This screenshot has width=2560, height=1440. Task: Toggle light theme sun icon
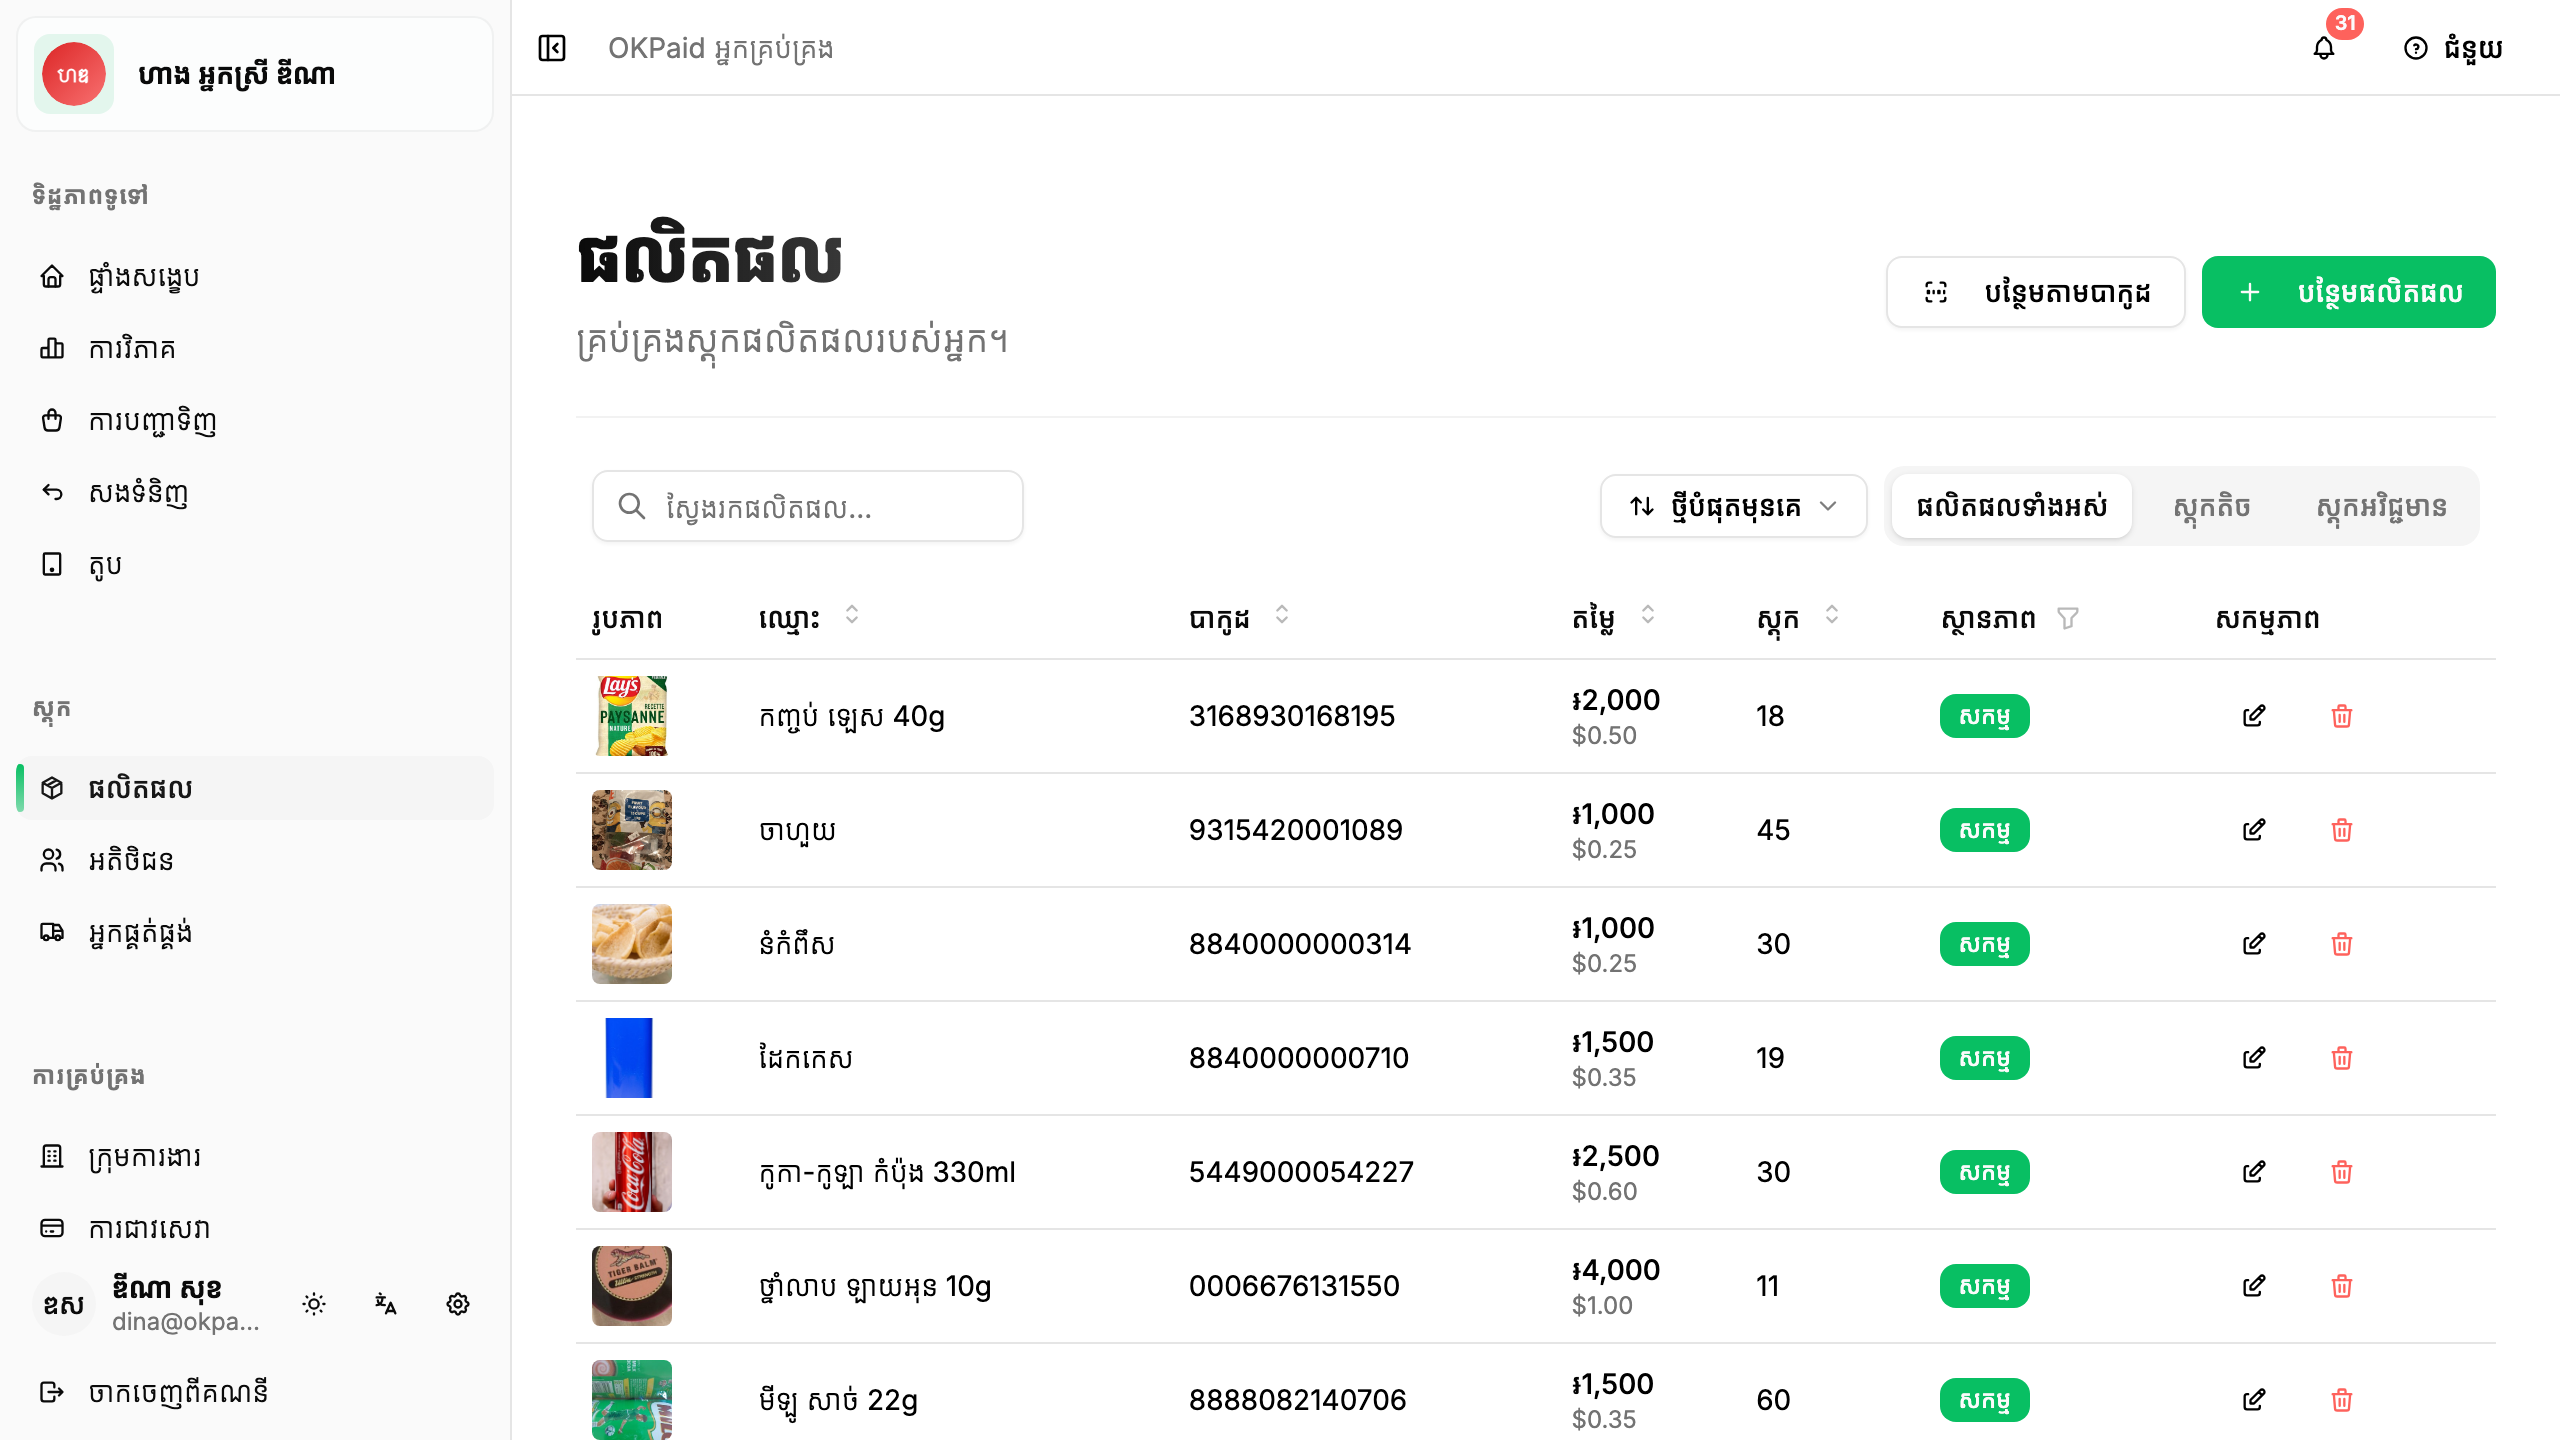coord(314,1304)
